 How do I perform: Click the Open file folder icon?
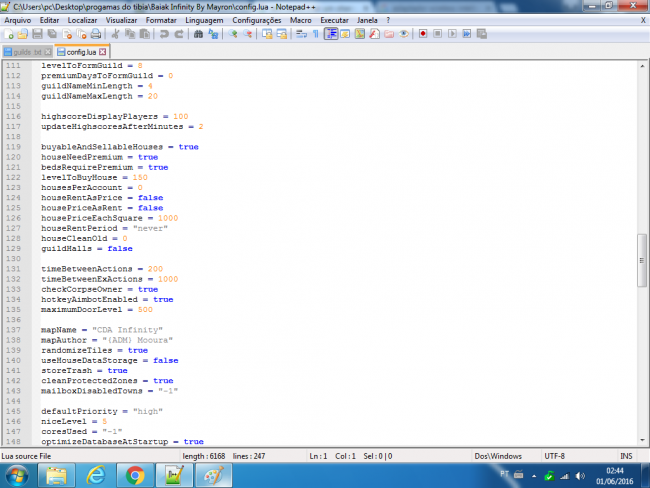[23, 34]
